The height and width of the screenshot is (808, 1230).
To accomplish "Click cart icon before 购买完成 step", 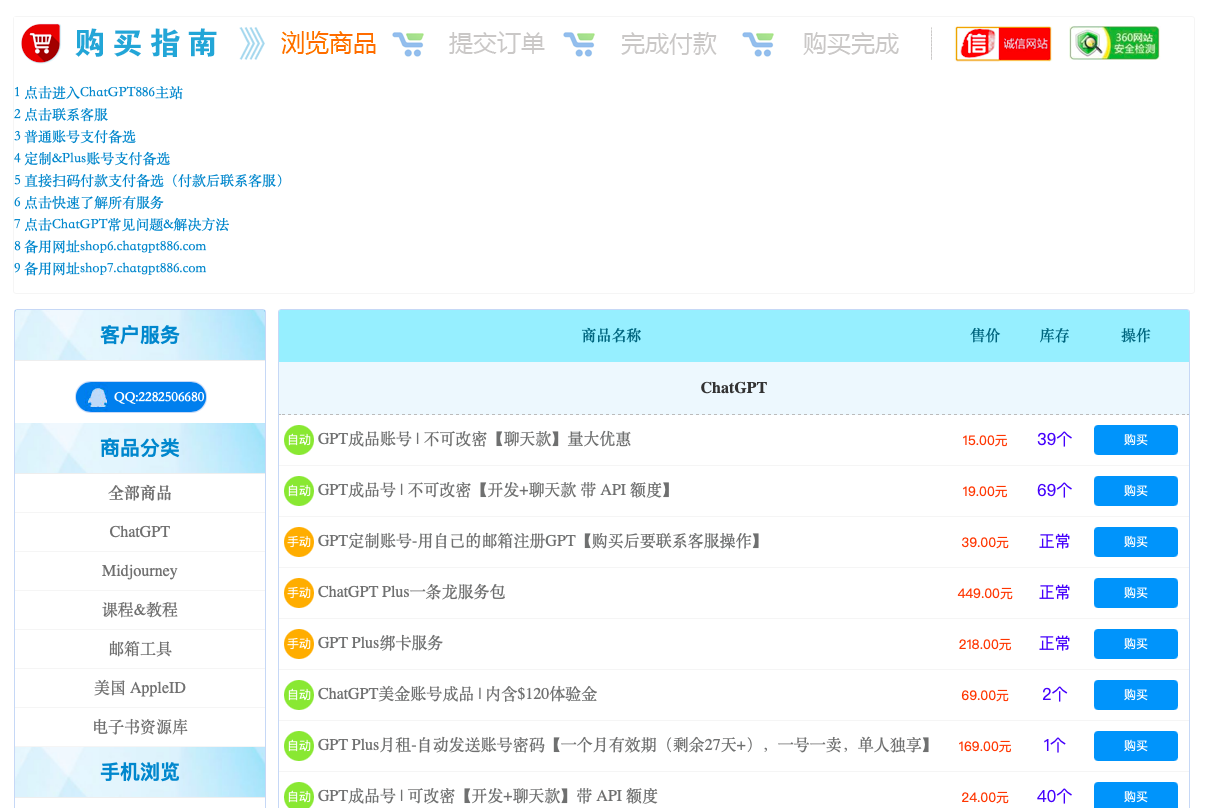I will (x=760, y=44).
